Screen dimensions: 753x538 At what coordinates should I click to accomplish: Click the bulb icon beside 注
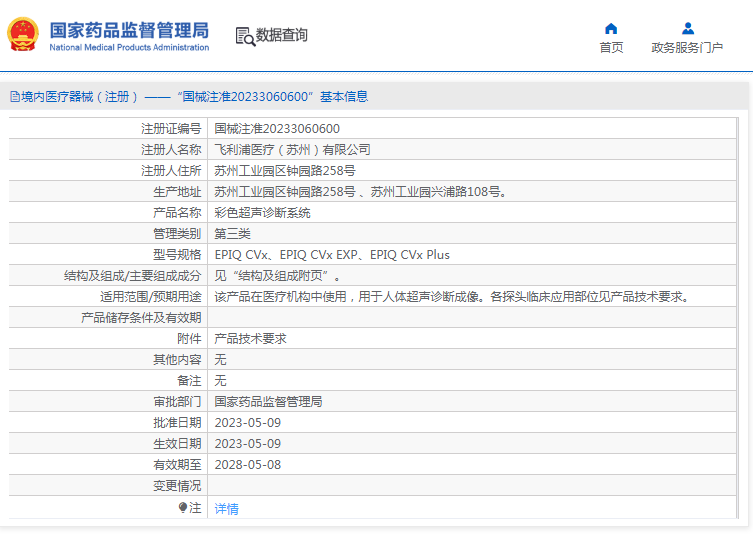click(x=182, y=507)
